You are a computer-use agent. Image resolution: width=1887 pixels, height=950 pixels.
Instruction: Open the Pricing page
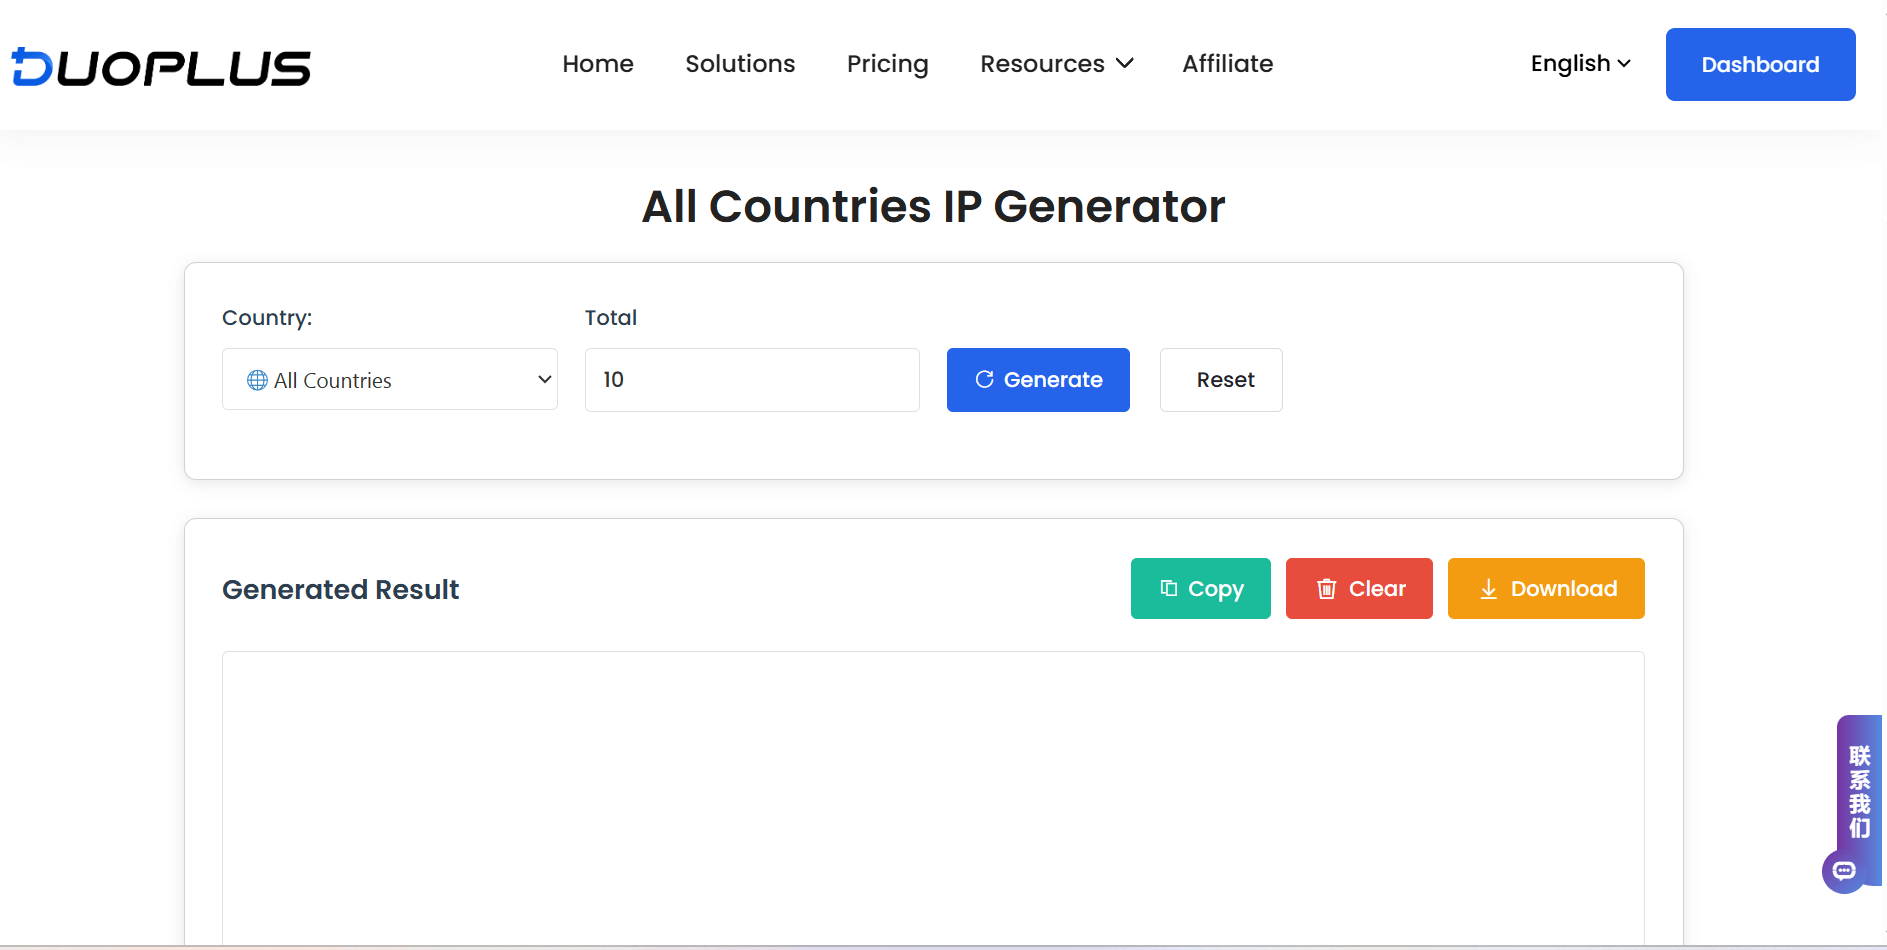point(888,64)
